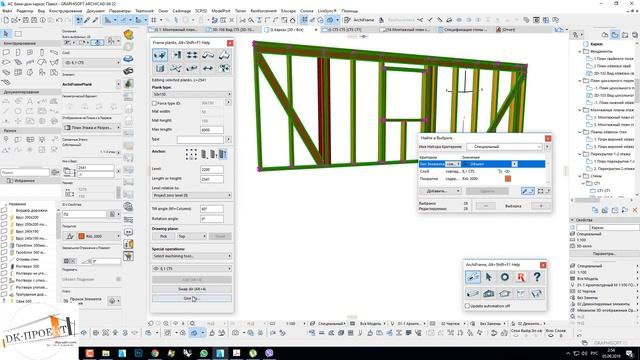Collapse the Документирование toolbox section

[30, 92]
